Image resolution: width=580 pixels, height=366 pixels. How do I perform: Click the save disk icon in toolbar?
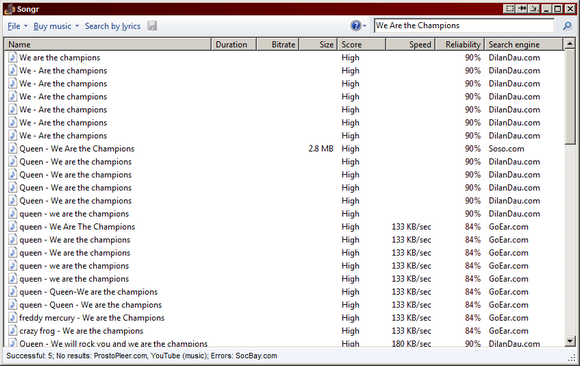(152, 26)
